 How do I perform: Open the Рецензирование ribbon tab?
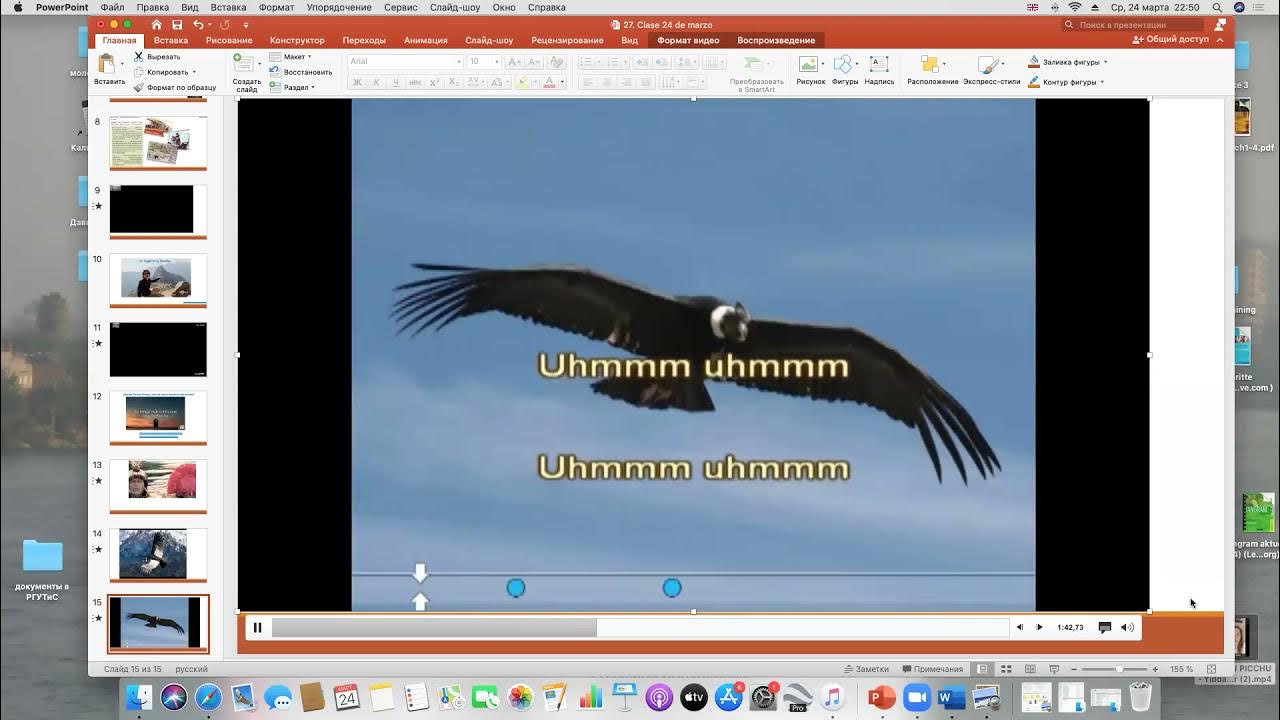click(567, 40)
